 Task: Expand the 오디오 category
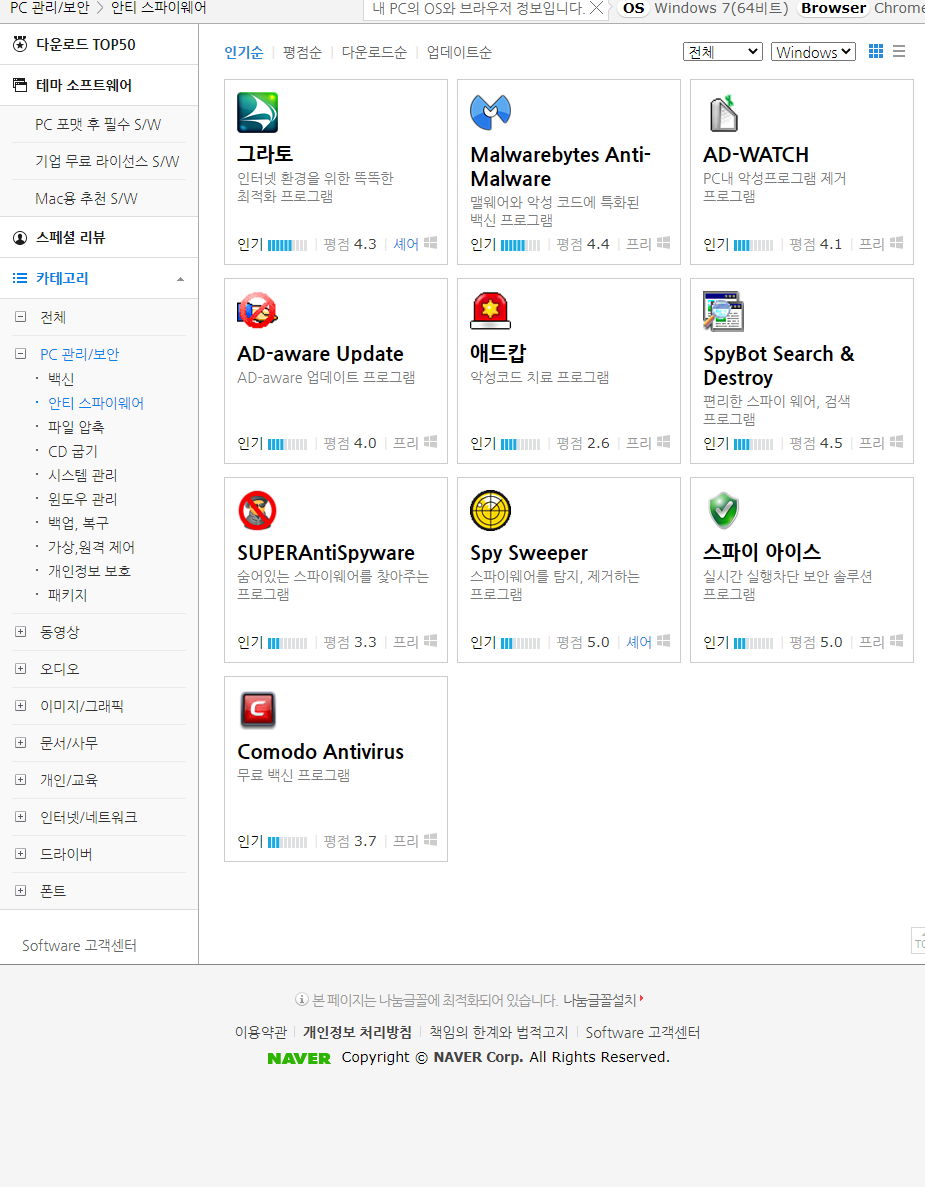click(21, 669)
